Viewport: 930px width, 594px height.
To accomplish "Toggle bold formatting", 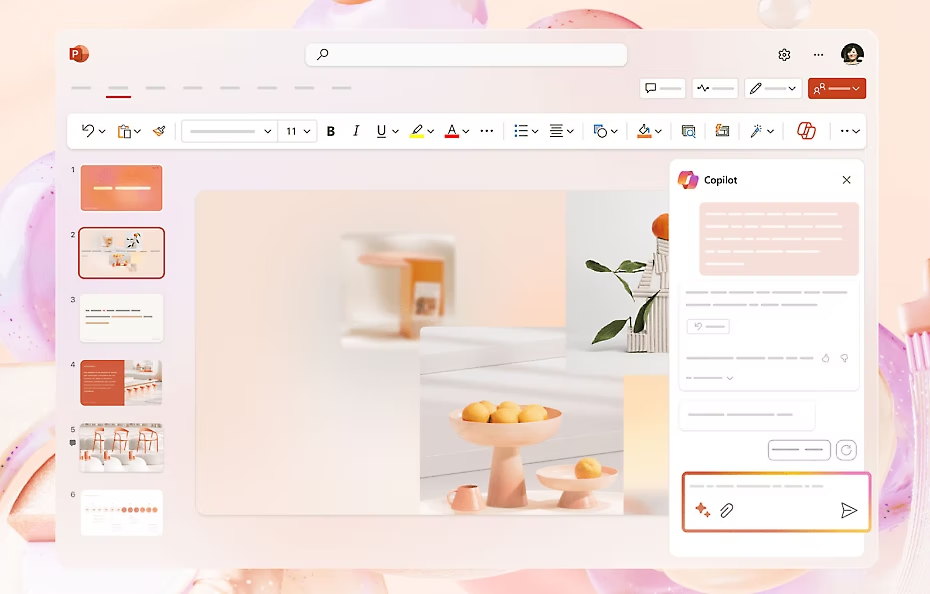I will 331,131.
